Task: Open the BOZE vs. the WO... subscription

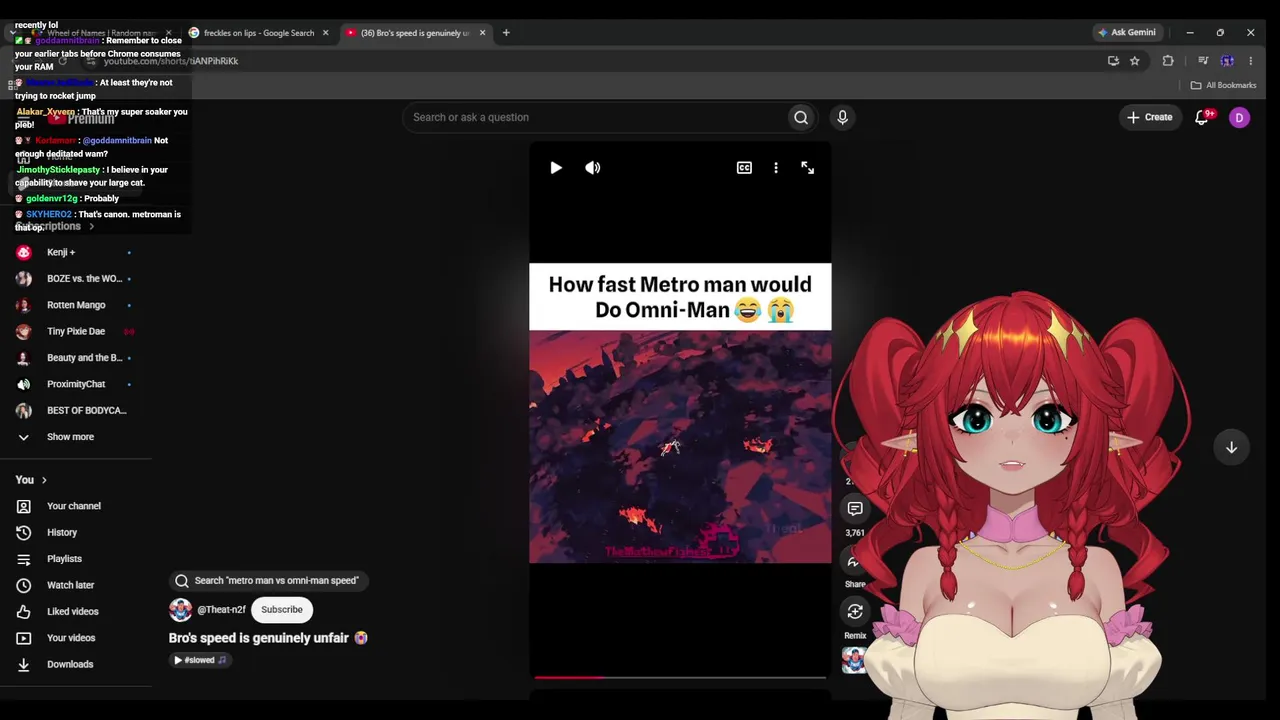Action: [x=84, y=279]
